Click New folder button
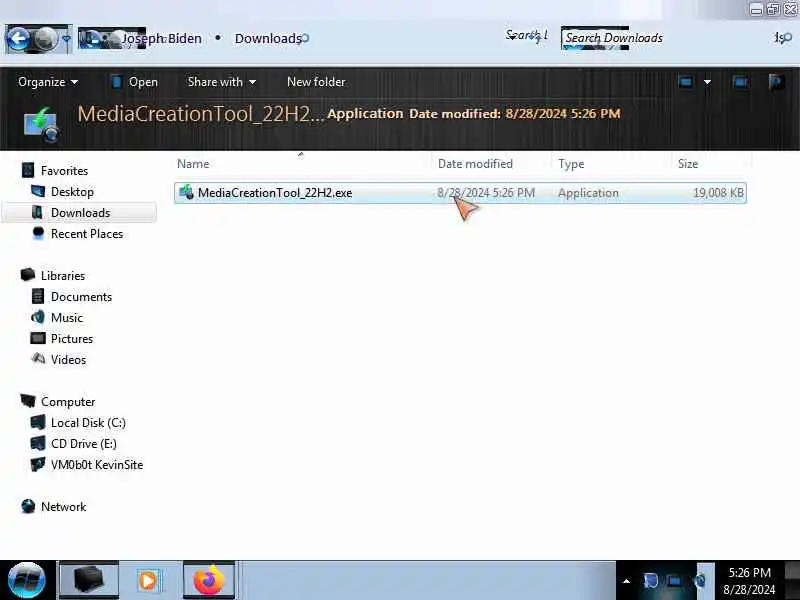800x600 pixels. [316, 82]
